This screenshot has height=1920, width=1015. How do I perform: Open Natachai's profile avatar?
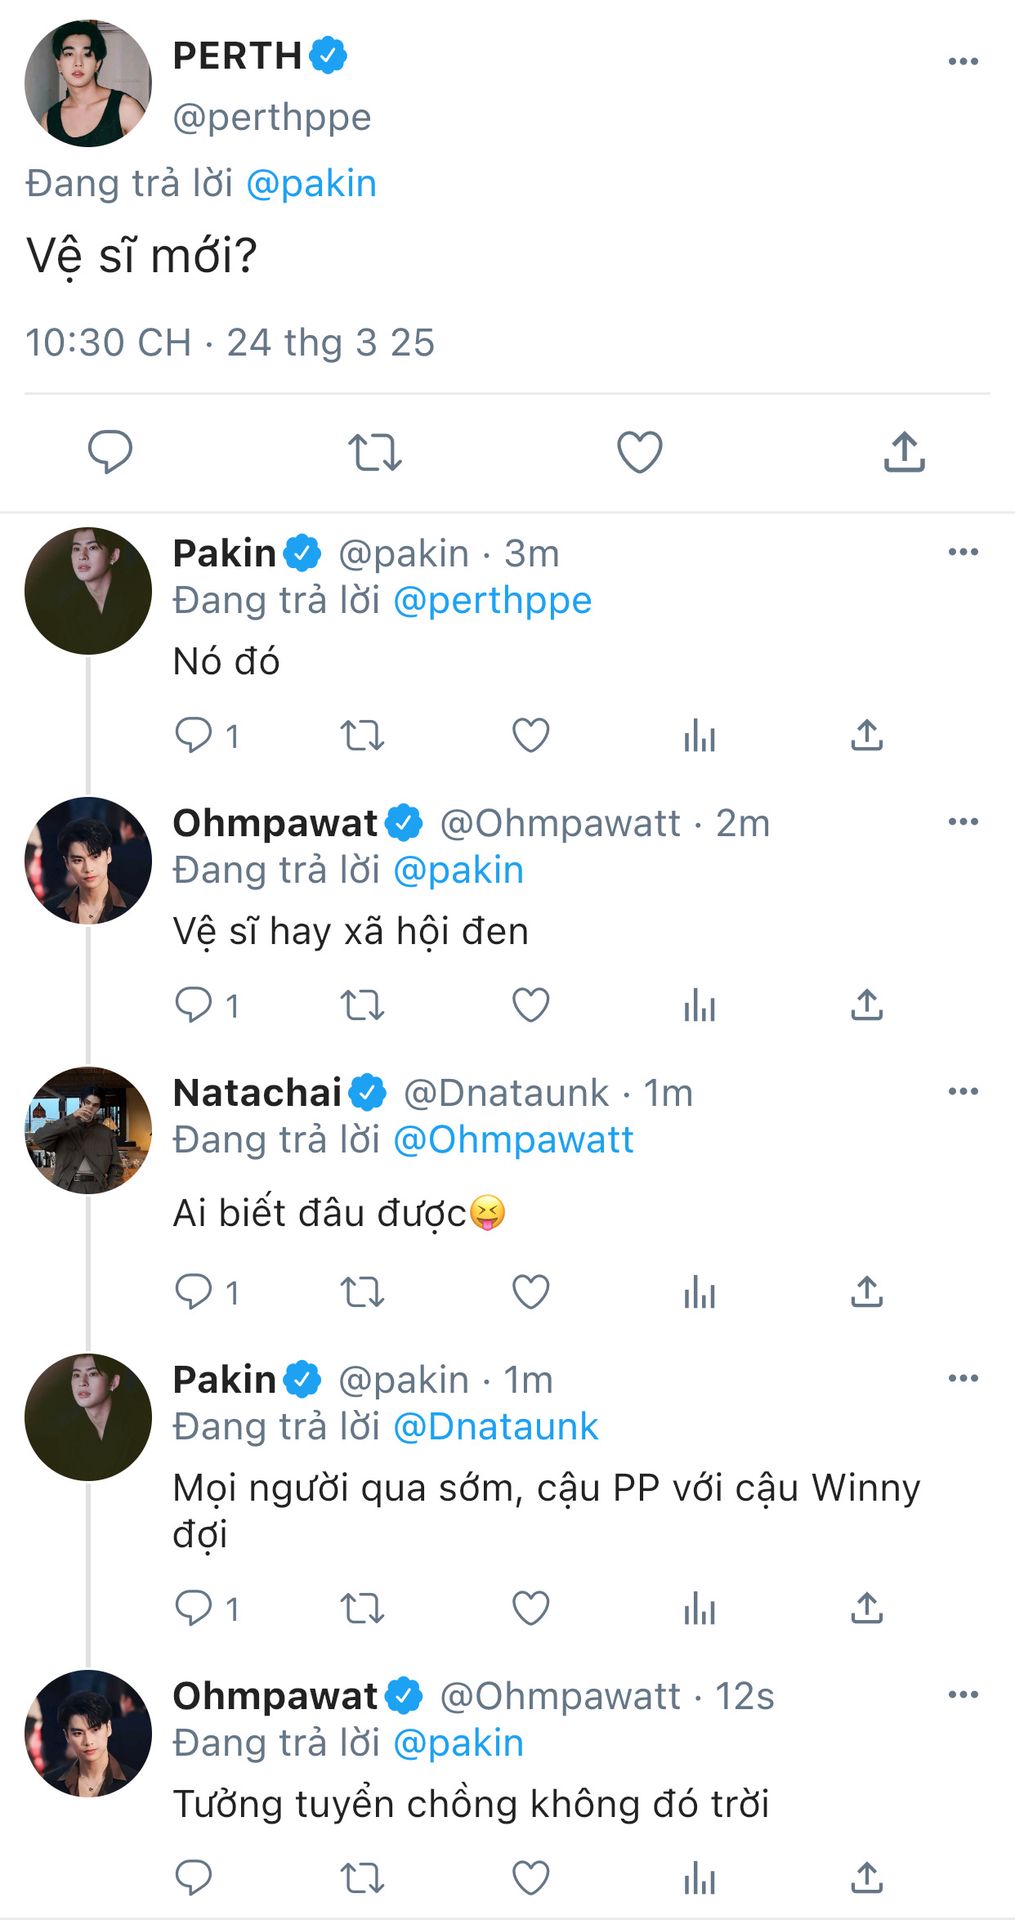88,1130
